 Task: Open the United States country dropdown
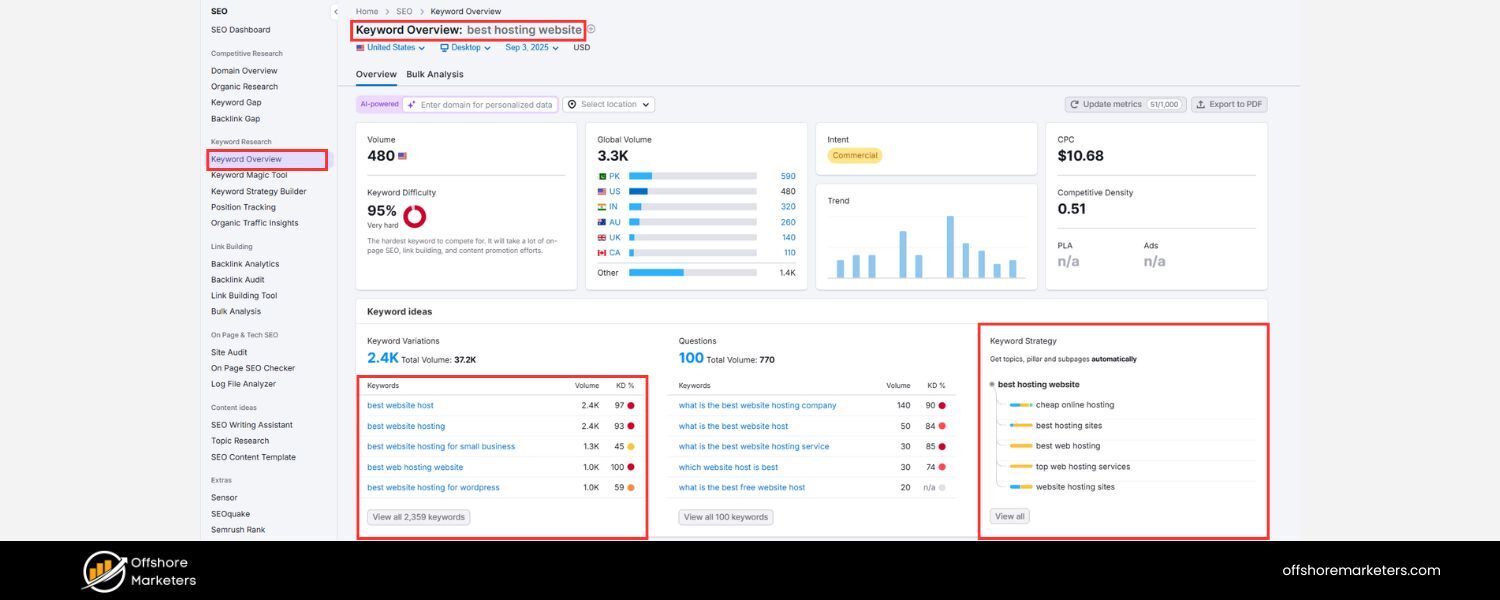point(390,47)
